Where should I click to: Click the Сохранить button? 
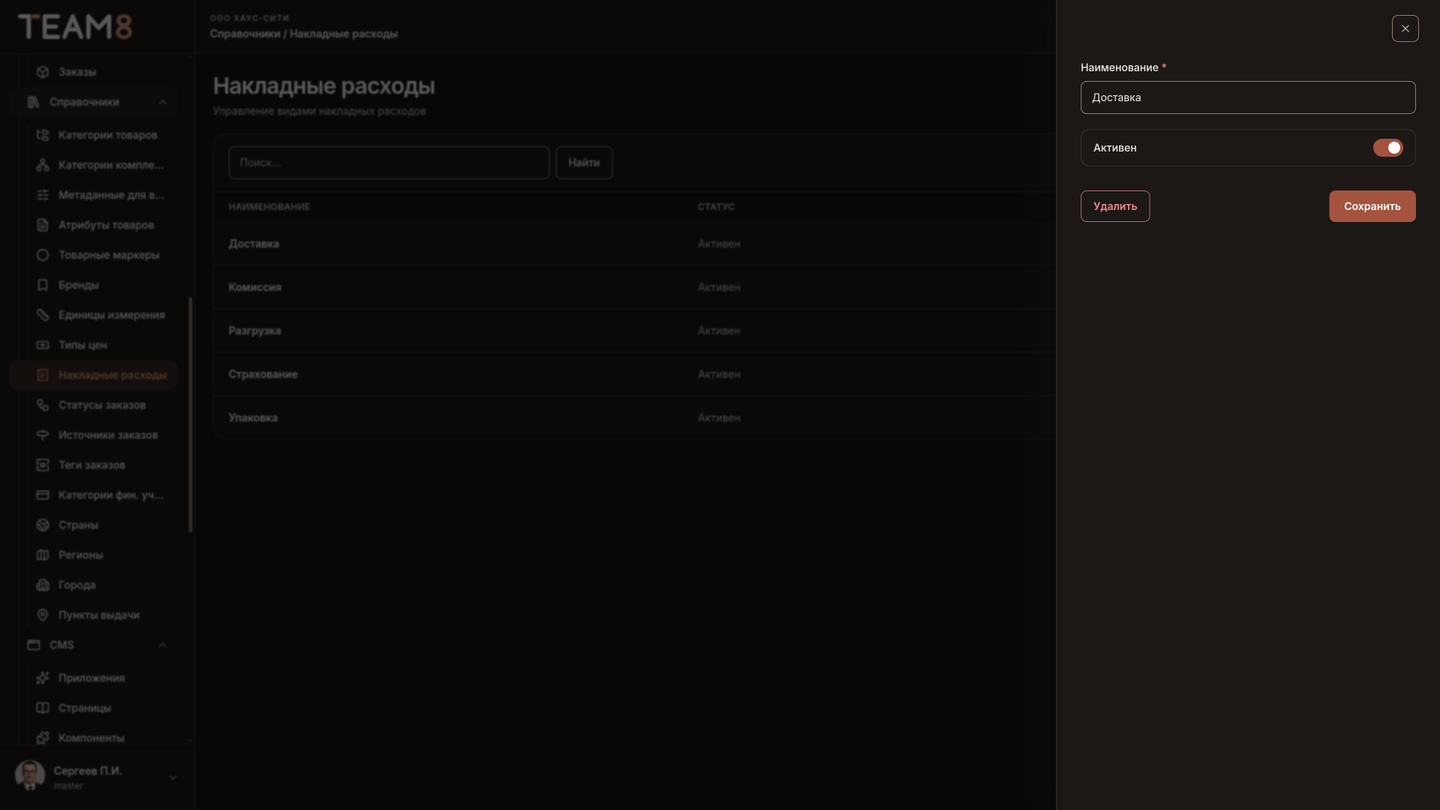point(1372,206)
